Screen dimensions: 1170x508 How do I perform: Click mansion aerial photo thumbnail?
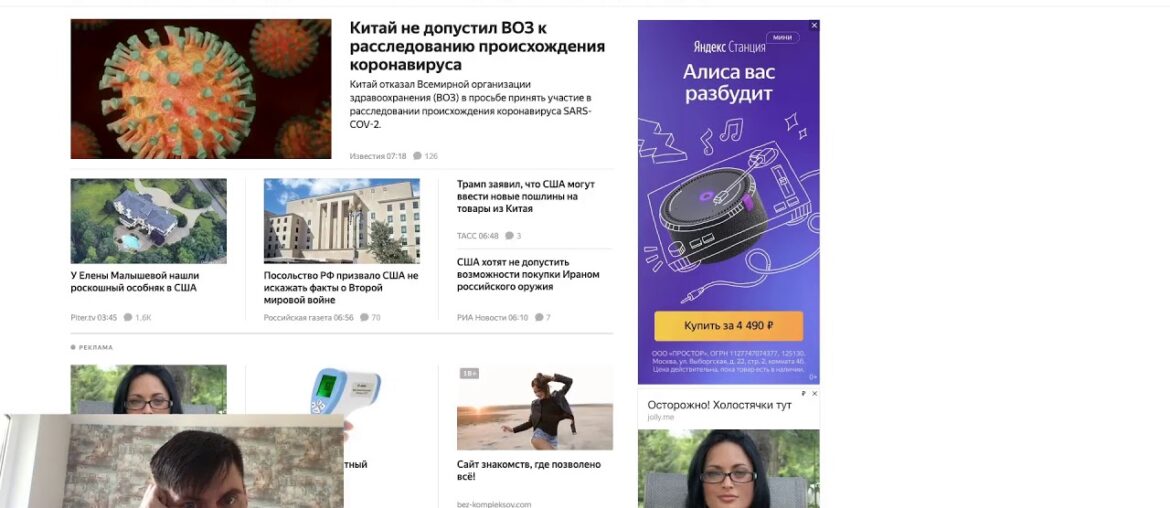[x=148, y=221]
